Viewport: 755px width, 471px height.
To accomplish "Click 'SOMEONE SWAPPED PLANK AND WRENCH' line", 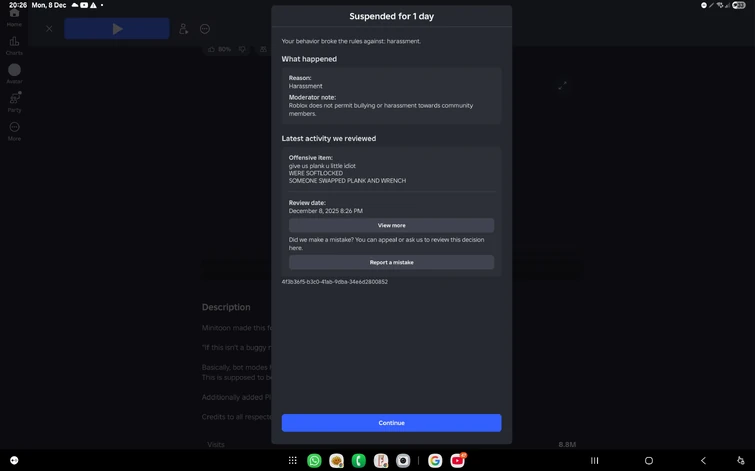I will [347, 181].
